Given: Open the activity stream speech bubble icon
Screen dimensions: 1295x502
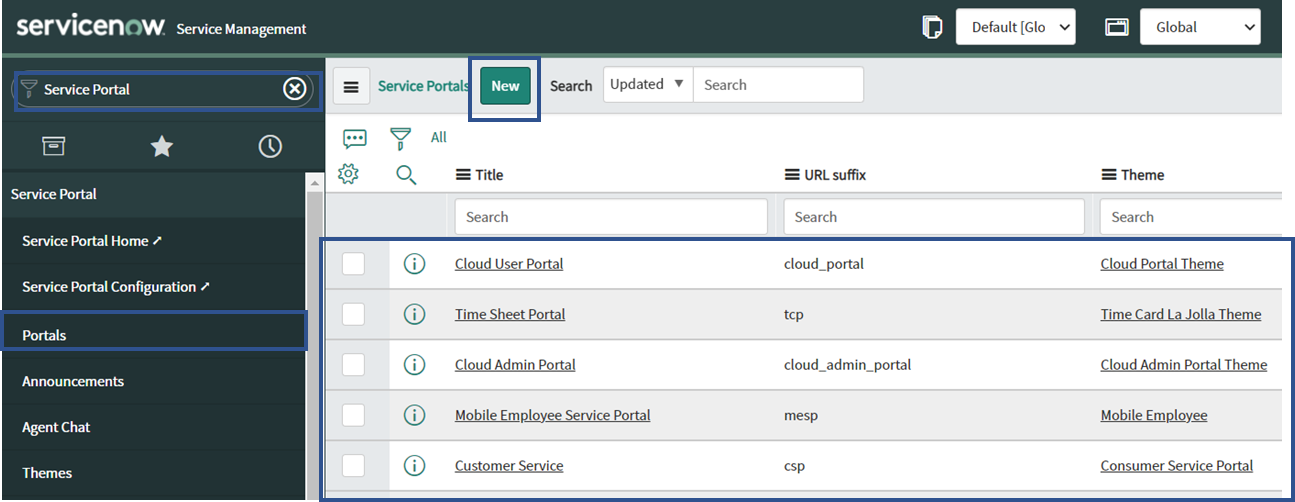Looking at the screenshot, I should coord(354,138).
